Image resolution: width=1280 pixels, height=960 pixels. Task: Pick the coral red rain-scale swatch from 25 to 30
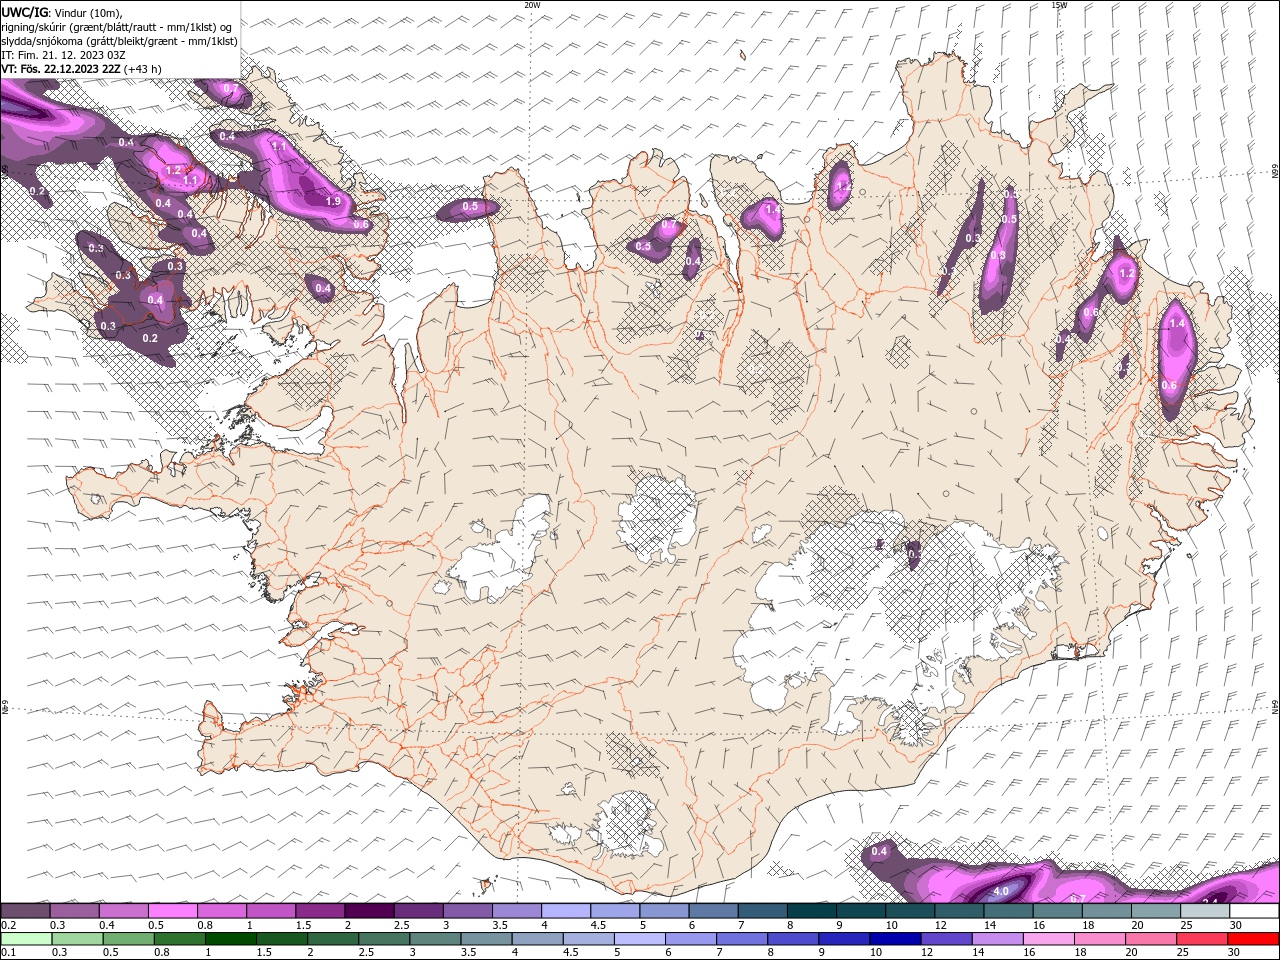pos(1201,939)
